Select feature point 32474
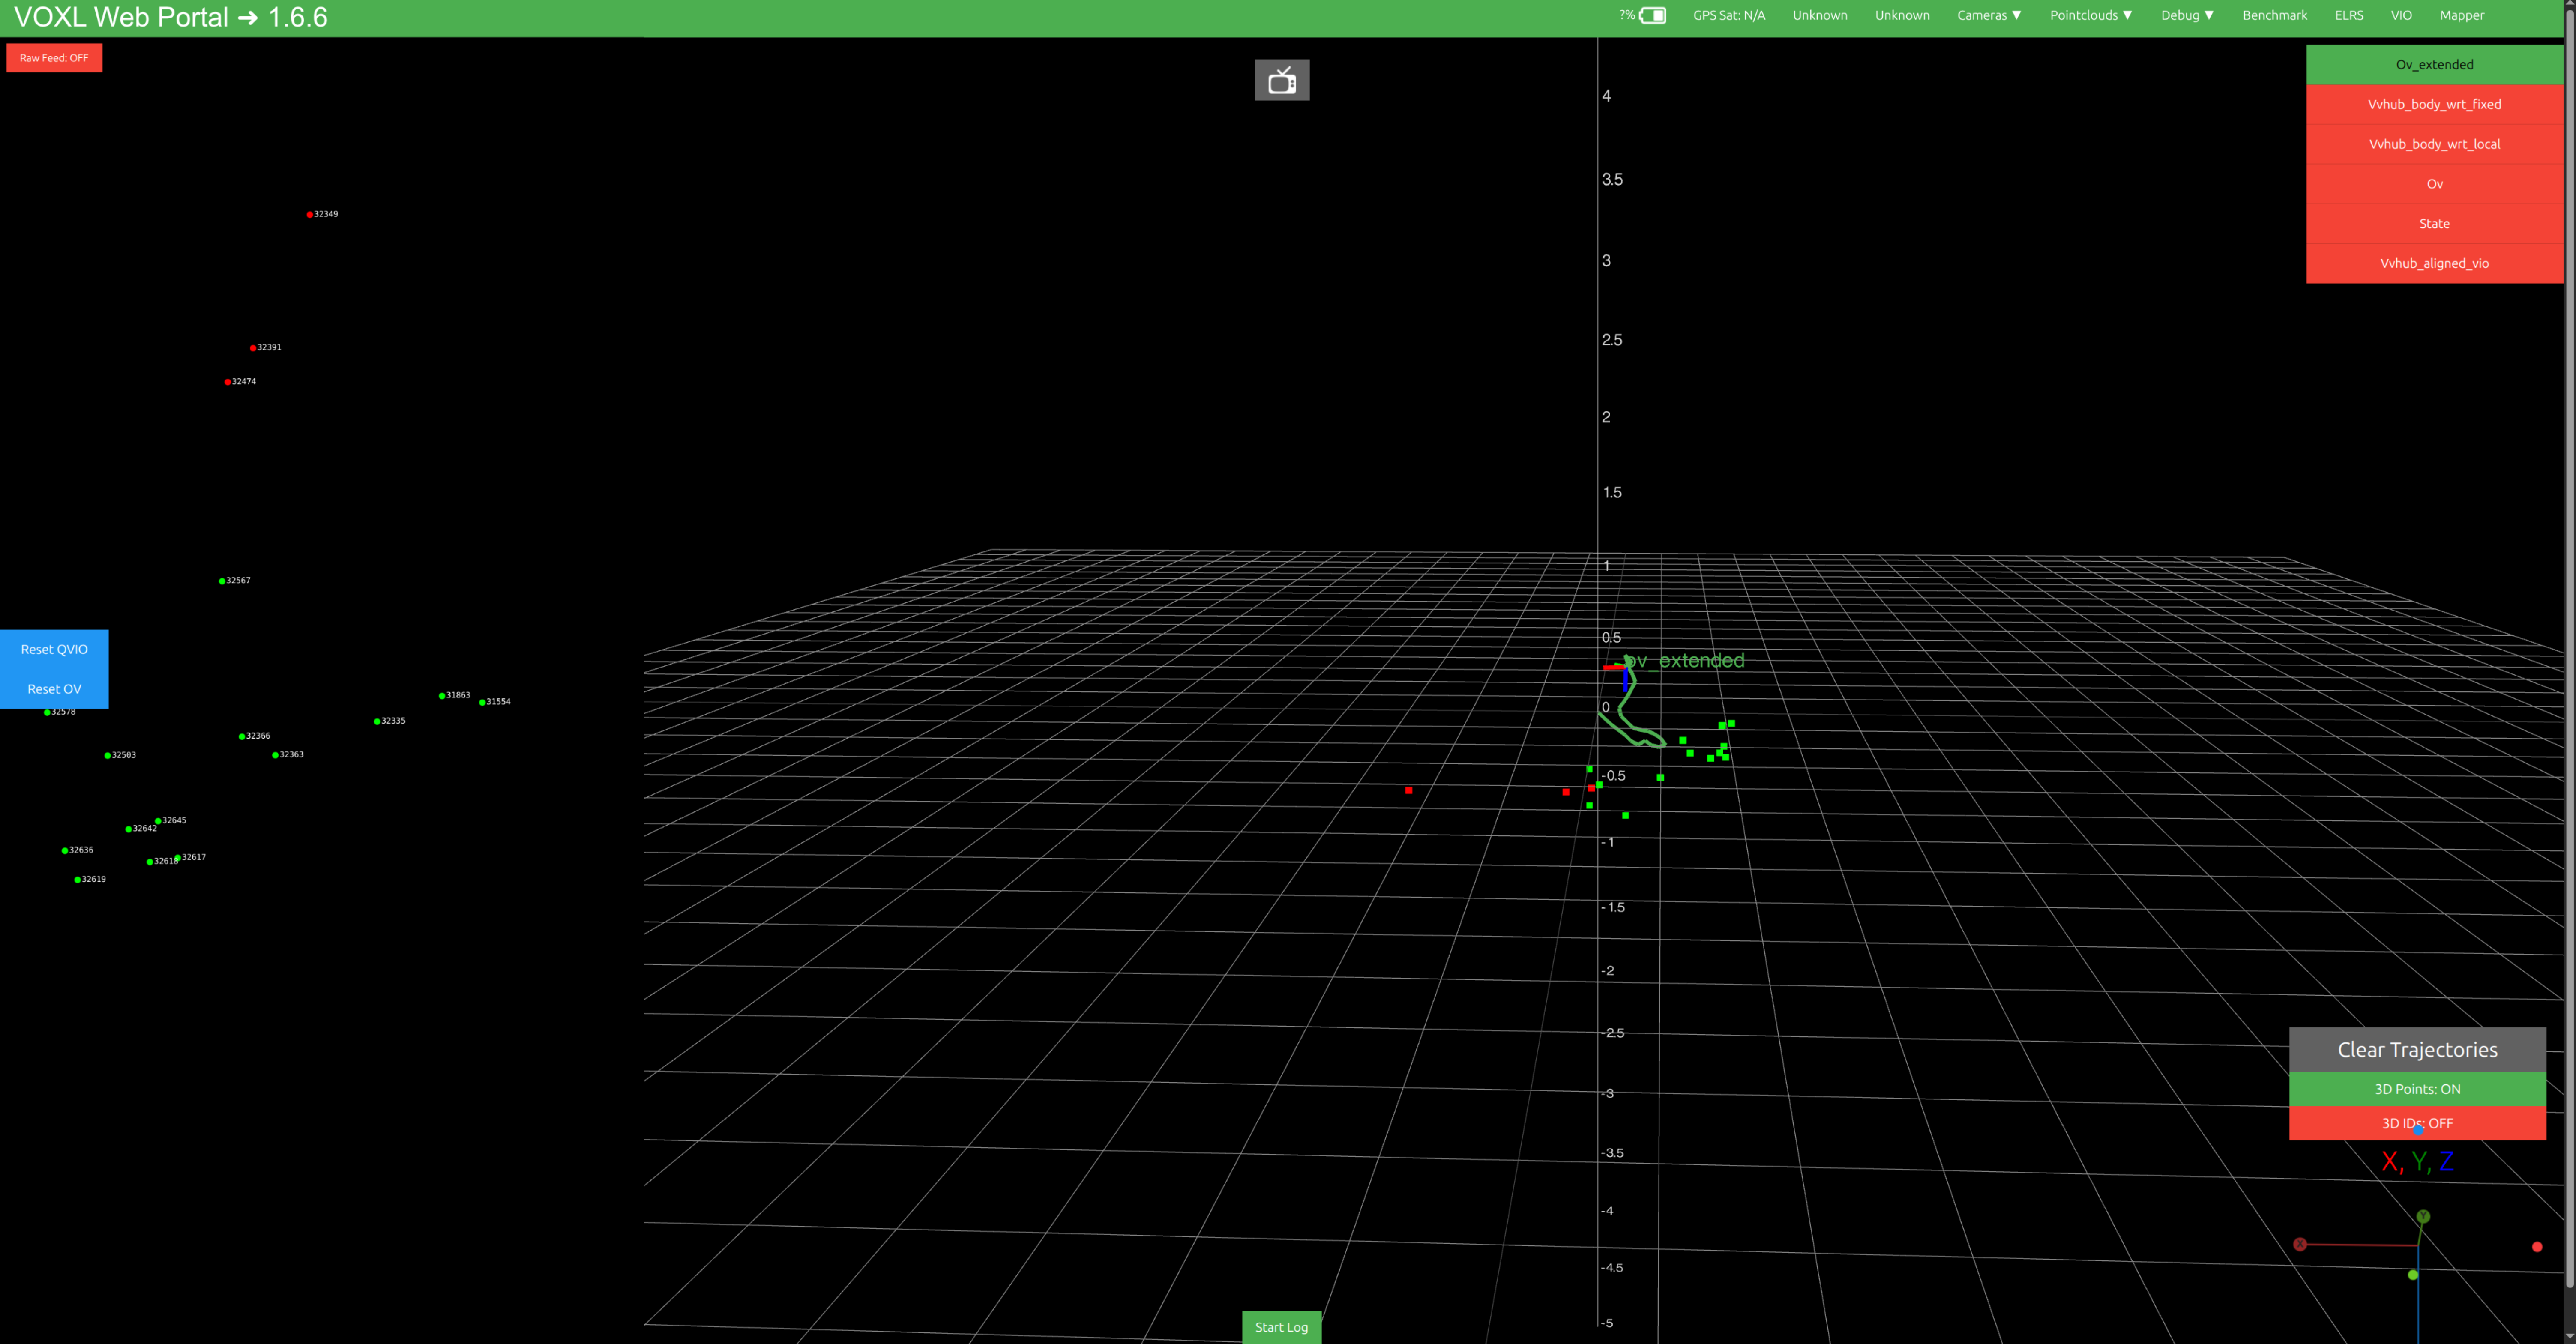The image size is (2576, 1344). click(x=228, y=382)
